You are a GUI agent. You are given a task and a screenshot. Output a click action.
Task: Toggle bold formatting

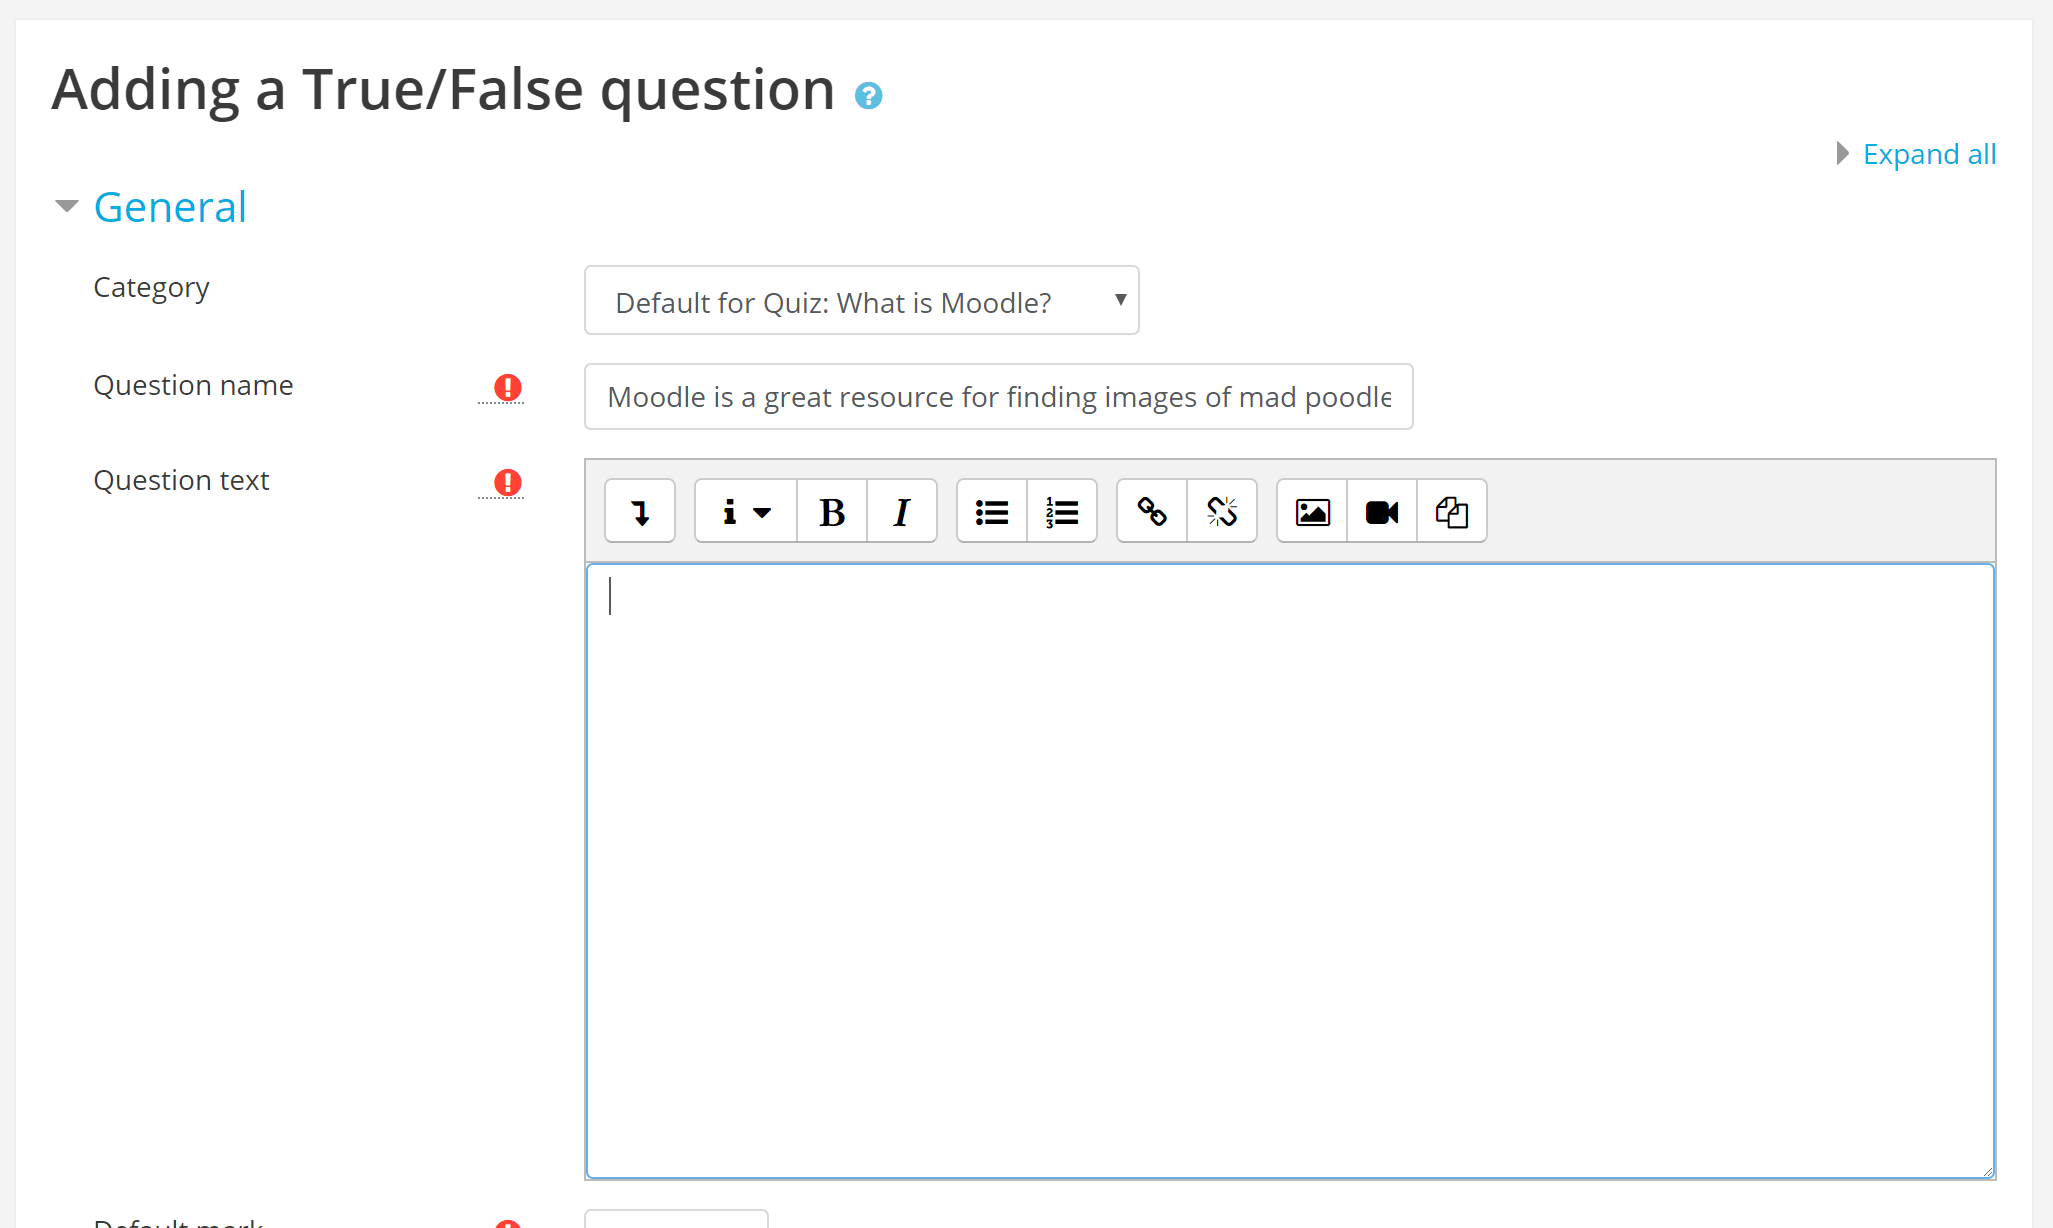832,511
